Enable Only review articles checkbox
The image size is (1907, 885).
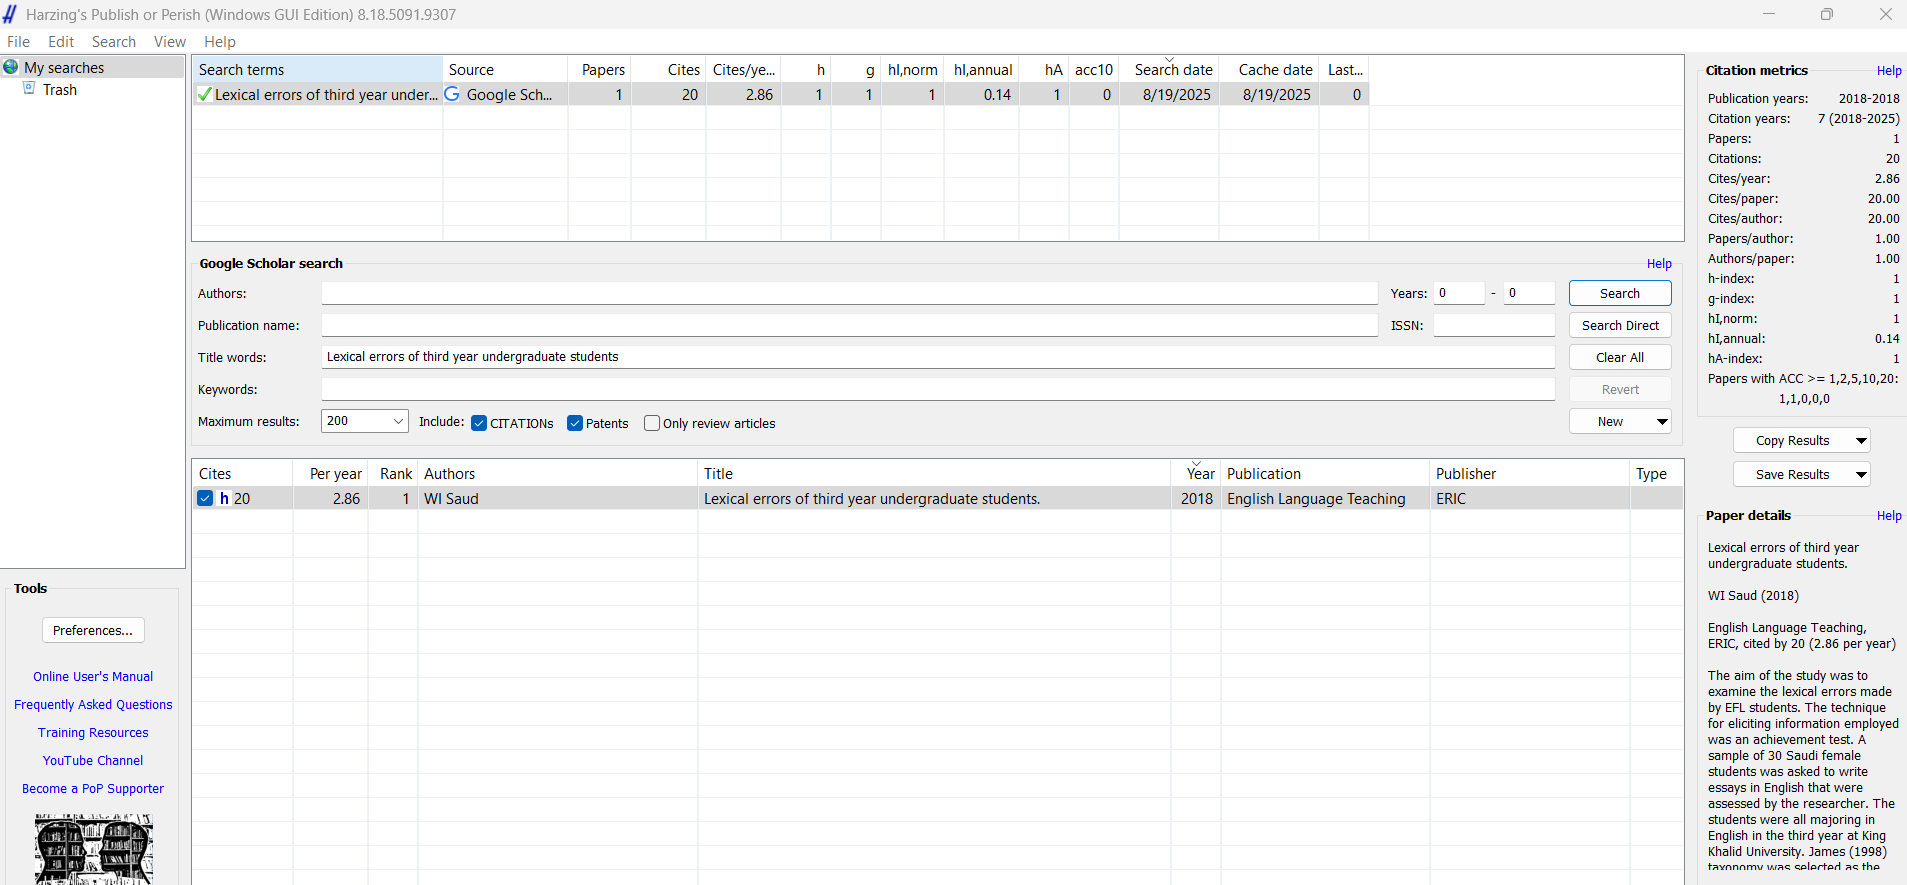tap(652, 423)
